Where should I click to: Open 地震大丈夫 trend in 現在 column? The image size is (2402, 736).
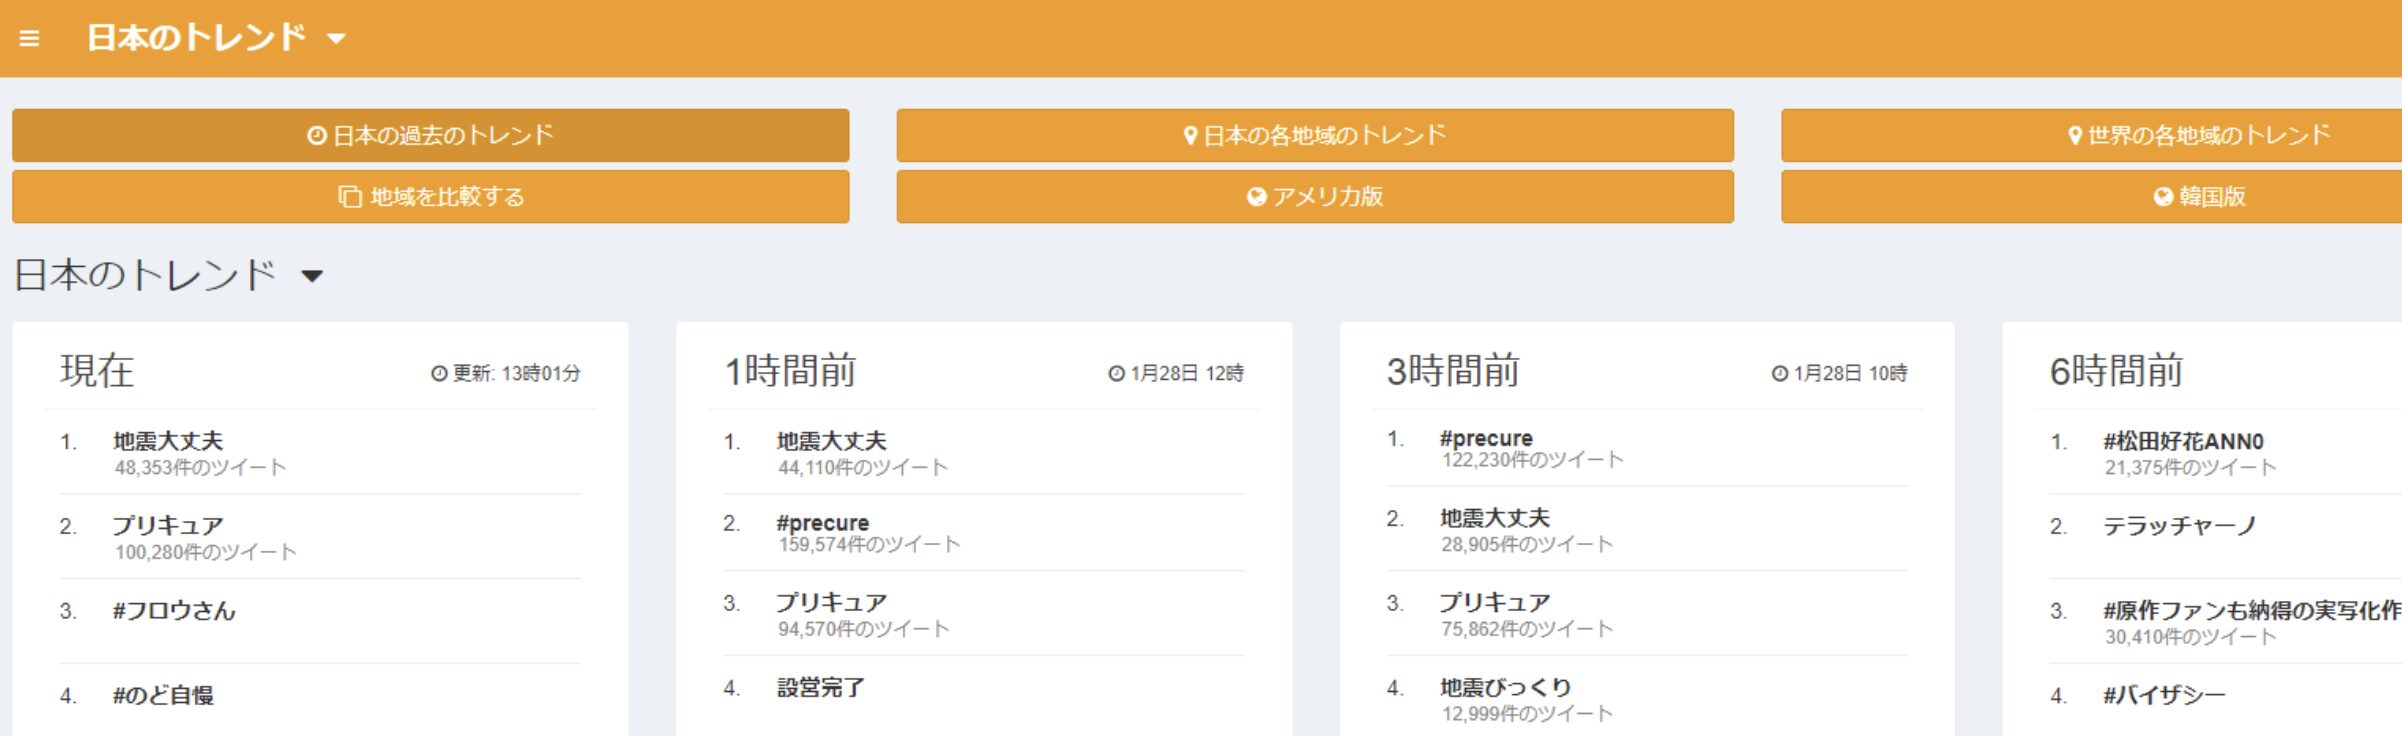pyautogui.click(x=168, y=441)
